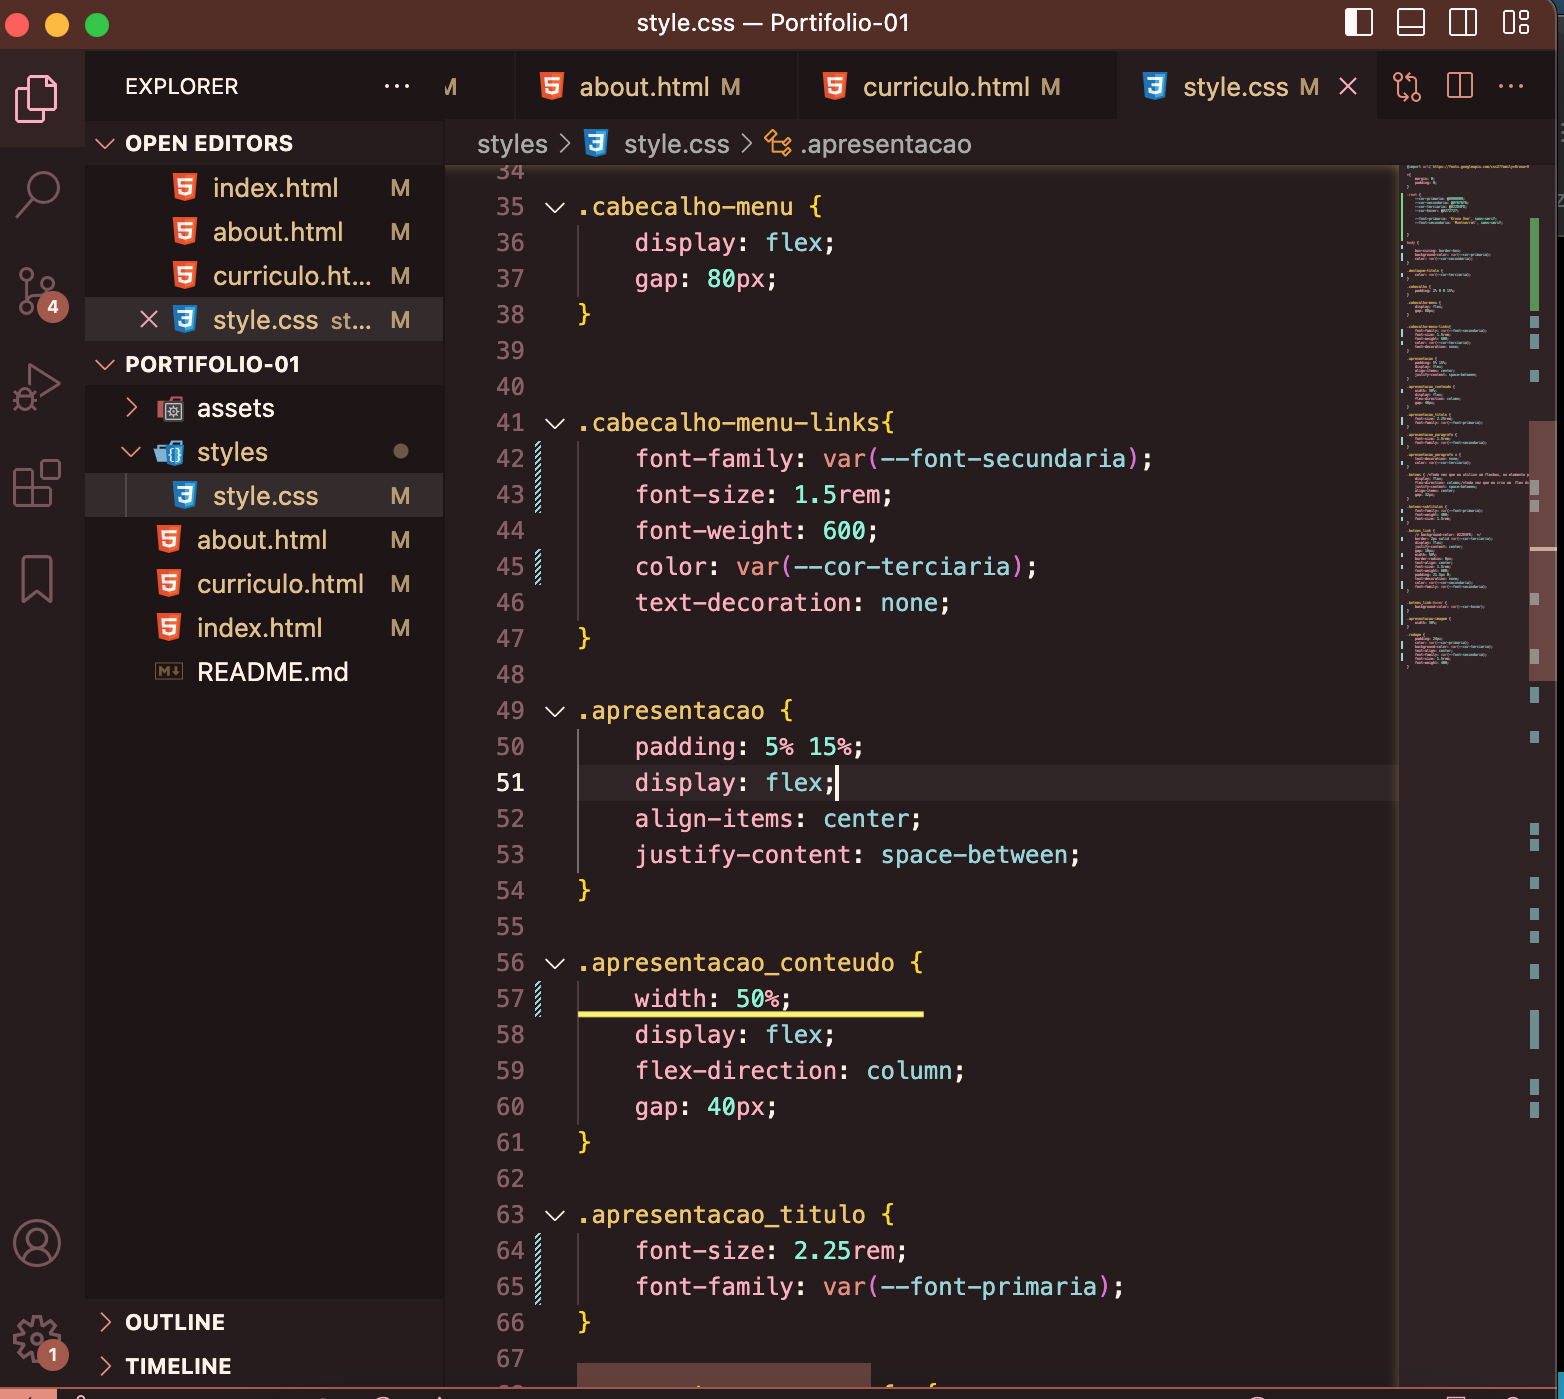1564x1399 pixels.
Task: Switch to the curriculo.html tab
Action: pyautogui.click(x=958, y=87)
